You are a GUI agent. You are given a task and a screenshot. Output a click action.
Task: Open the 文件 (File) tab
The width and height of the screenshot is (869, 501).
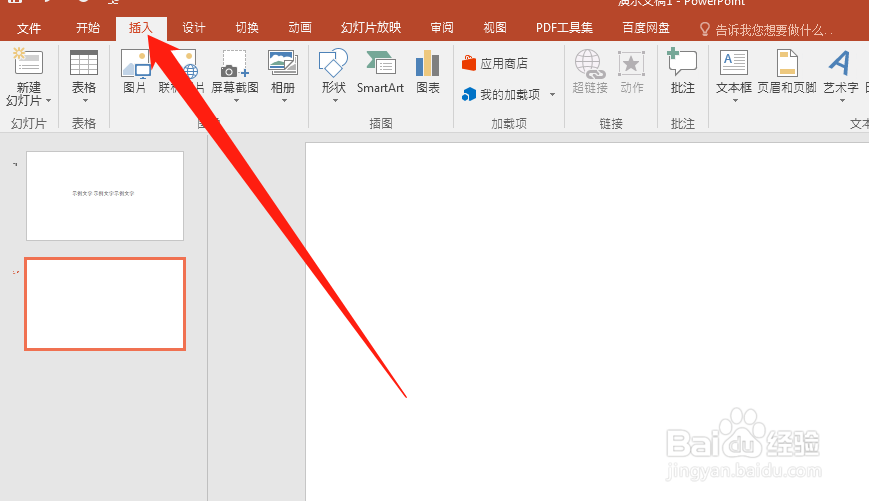29,28
